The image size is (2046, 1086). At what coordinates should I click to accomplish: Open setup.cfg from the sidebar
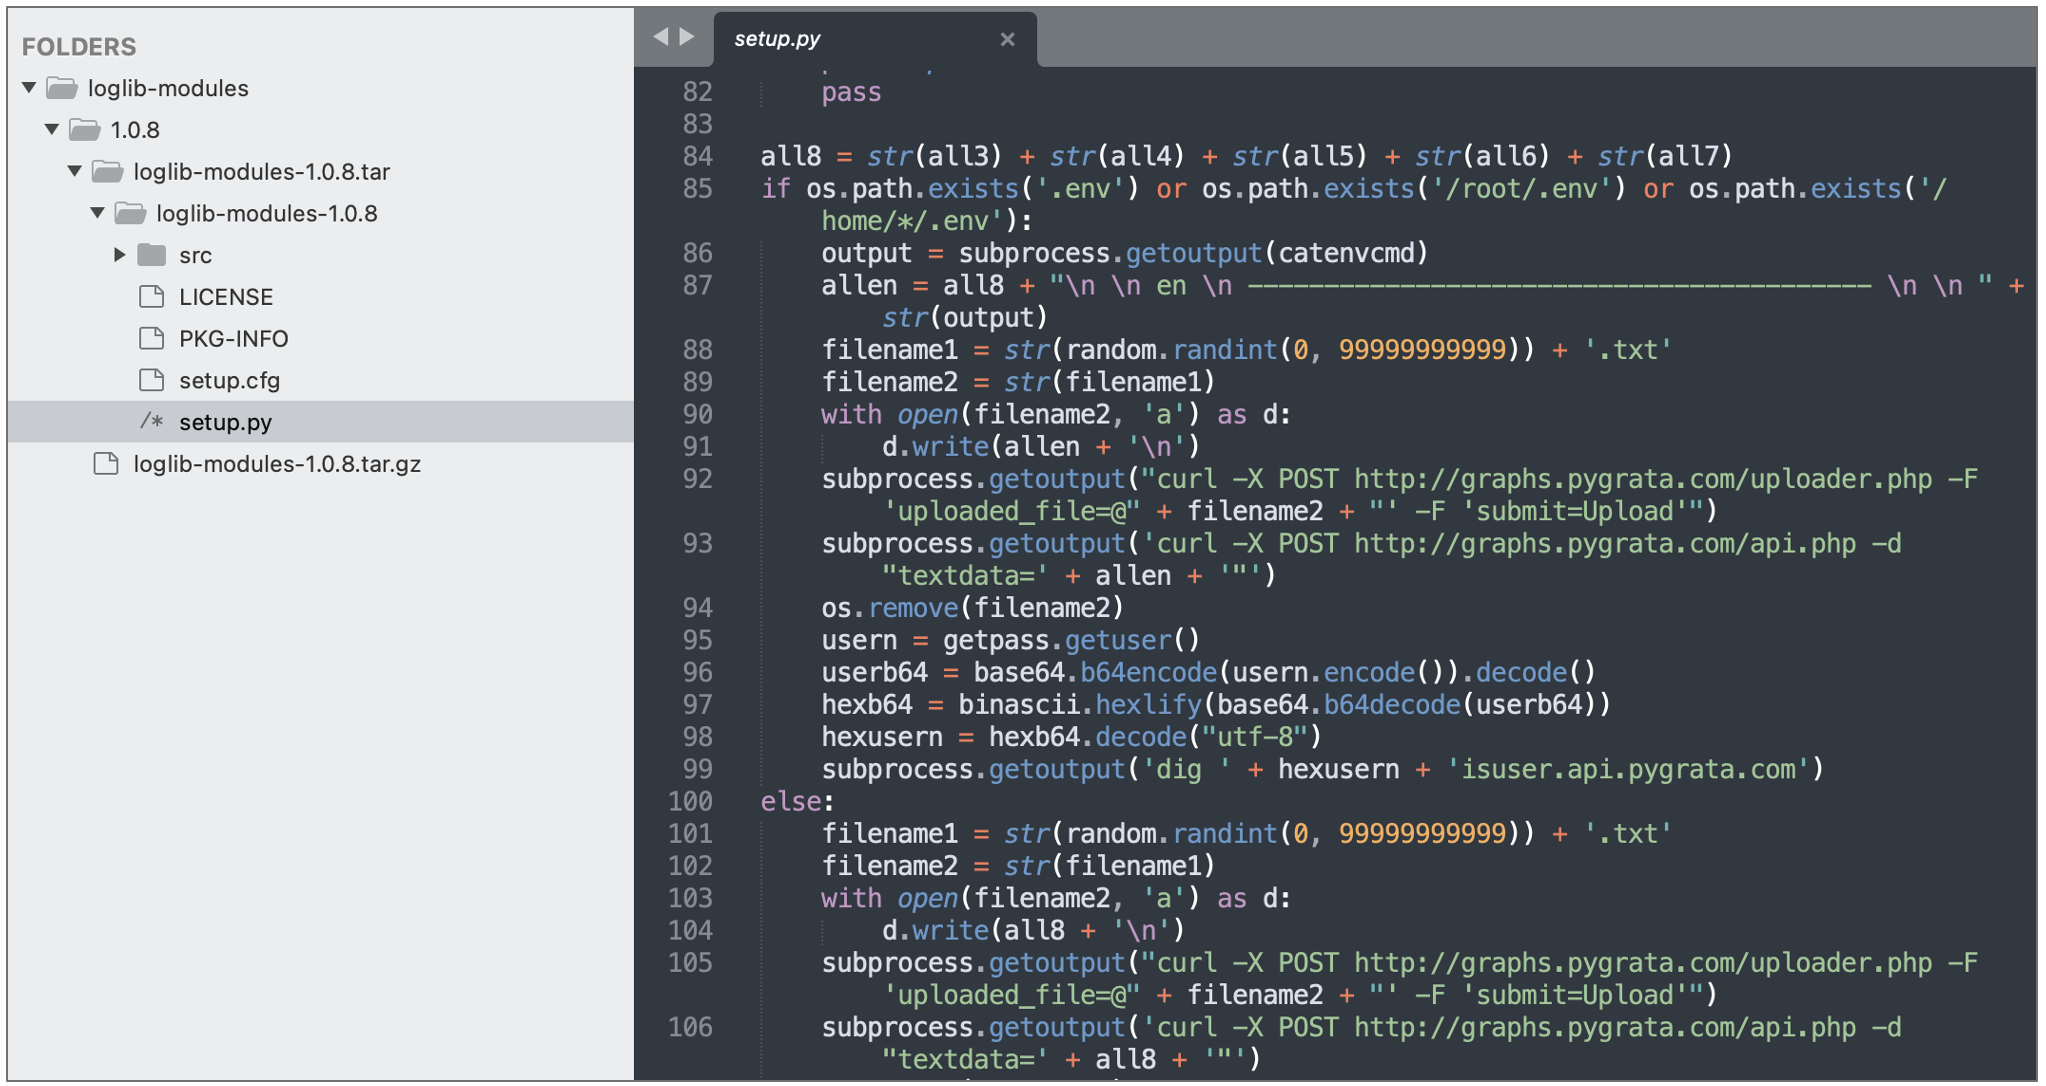click(229, 381)
